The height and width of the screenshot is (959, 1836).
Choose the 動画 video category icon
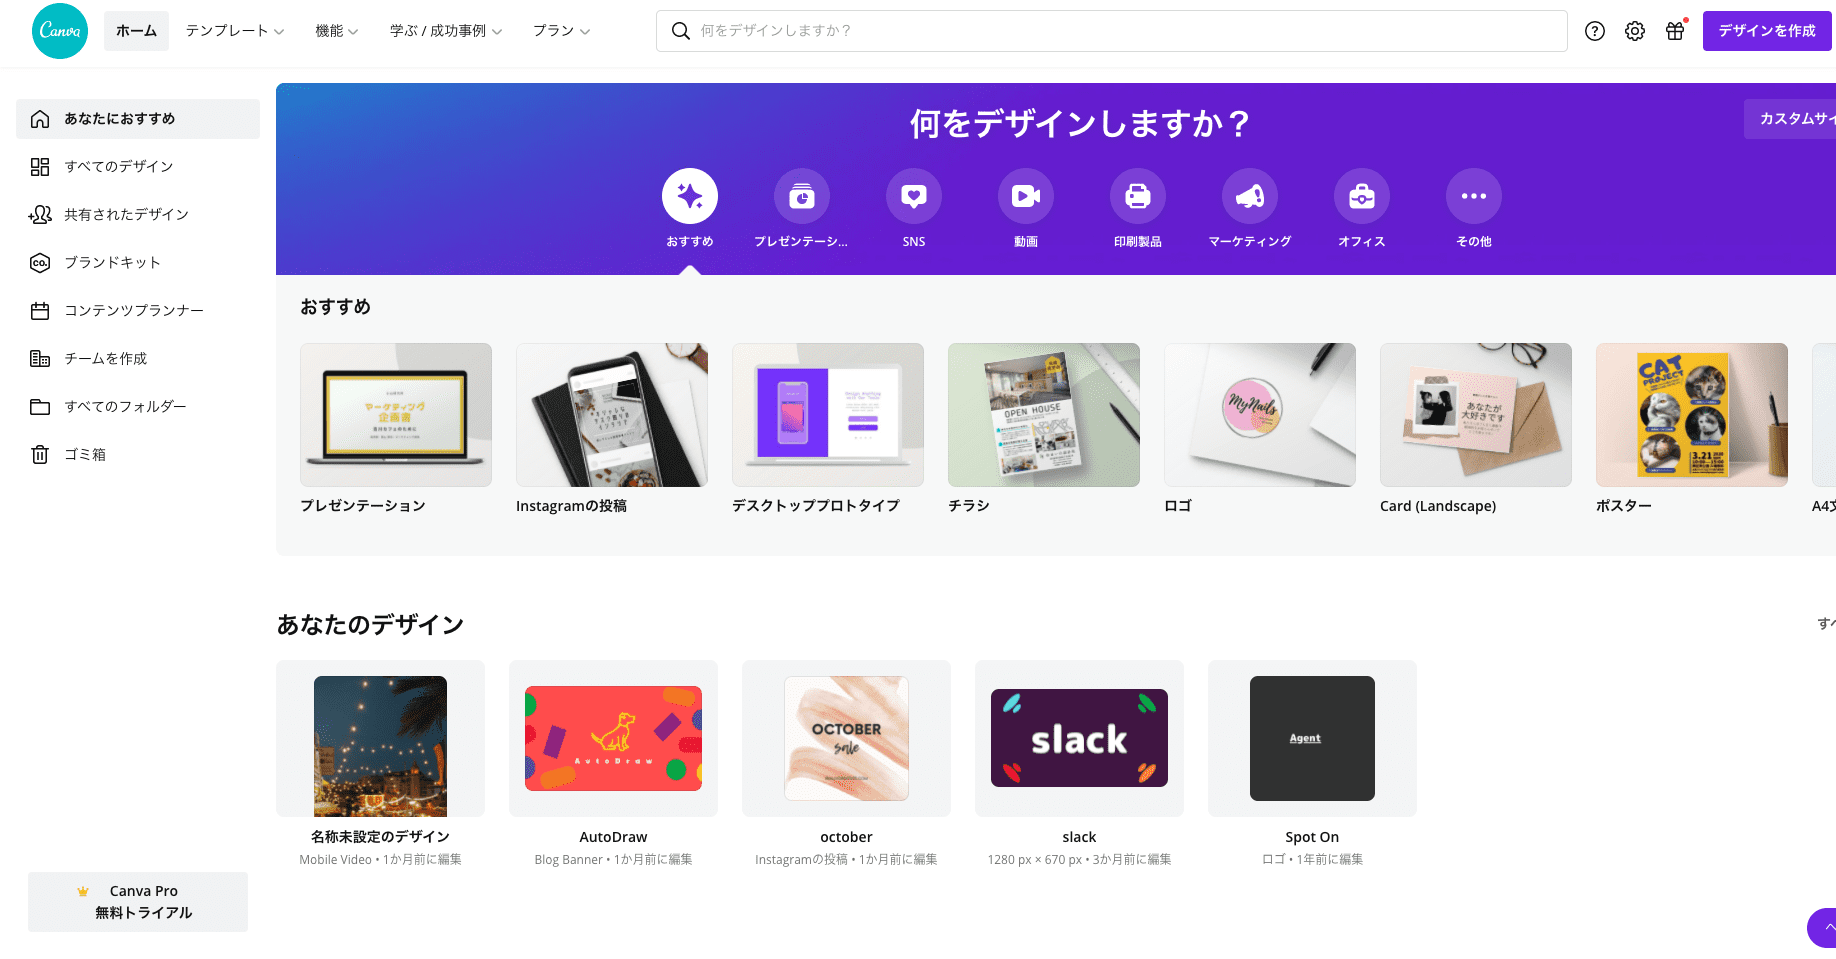(x=1026, y=196)
